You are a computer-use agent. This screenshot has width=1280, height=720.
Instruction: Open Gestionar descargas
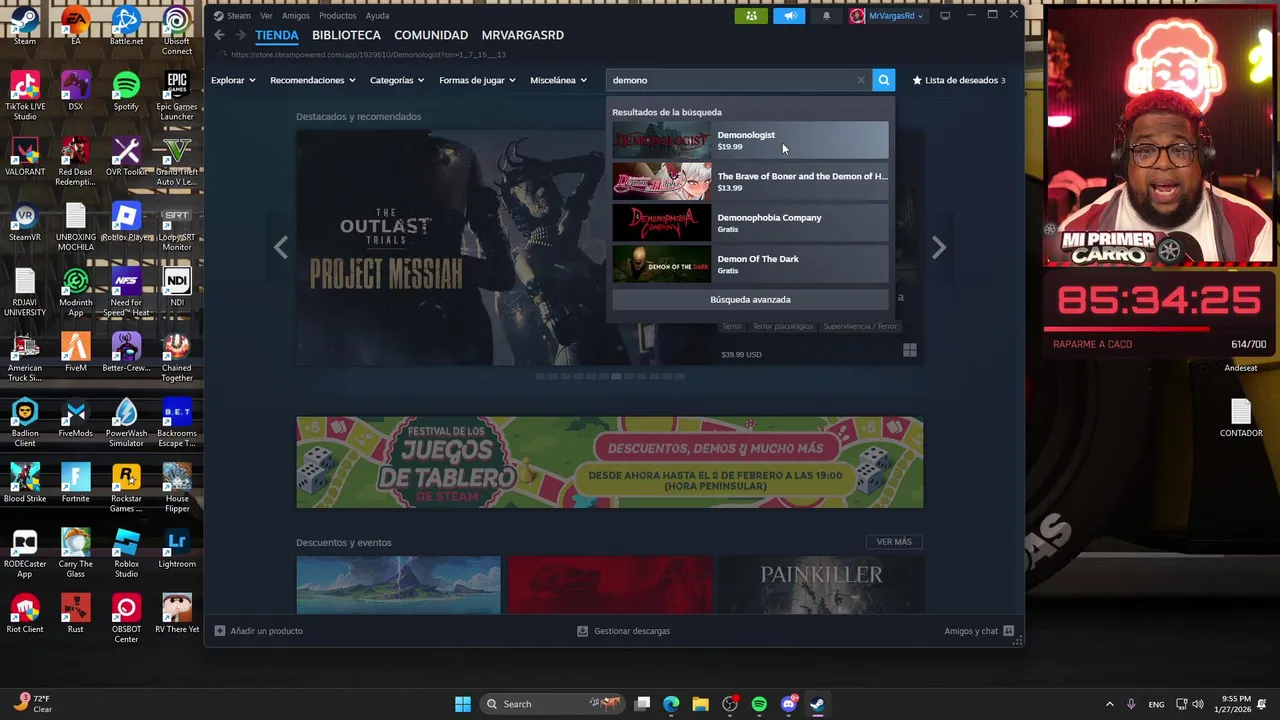[624, 631]
